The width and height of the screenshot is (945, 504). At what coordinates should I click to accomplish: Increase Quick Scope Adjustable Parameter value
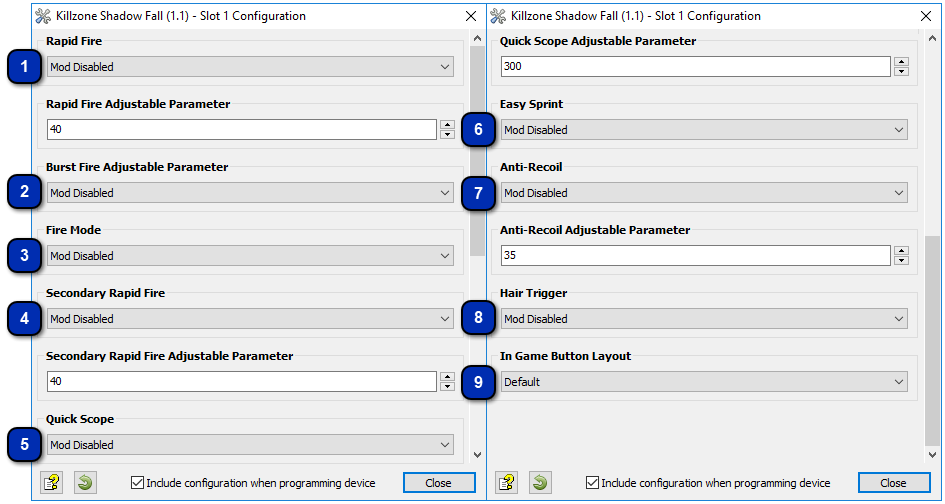(x=902, y=61)
